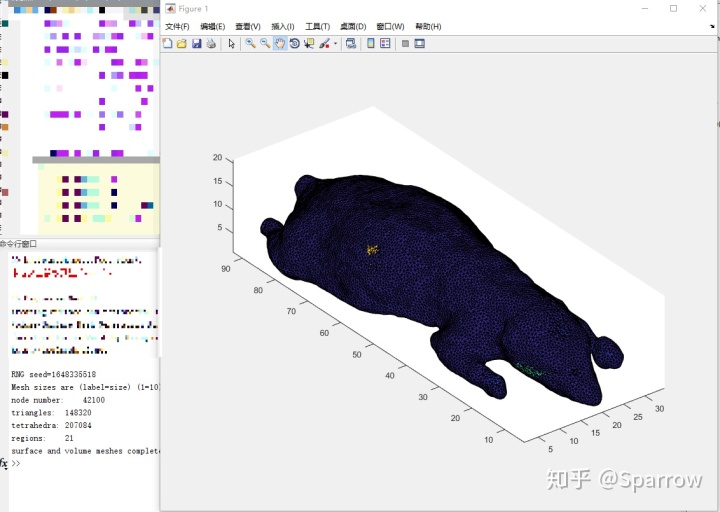Viewport: 720px width, 512px height.
Task: Click the New Figure toolbar icon
Action: [168, 44]
